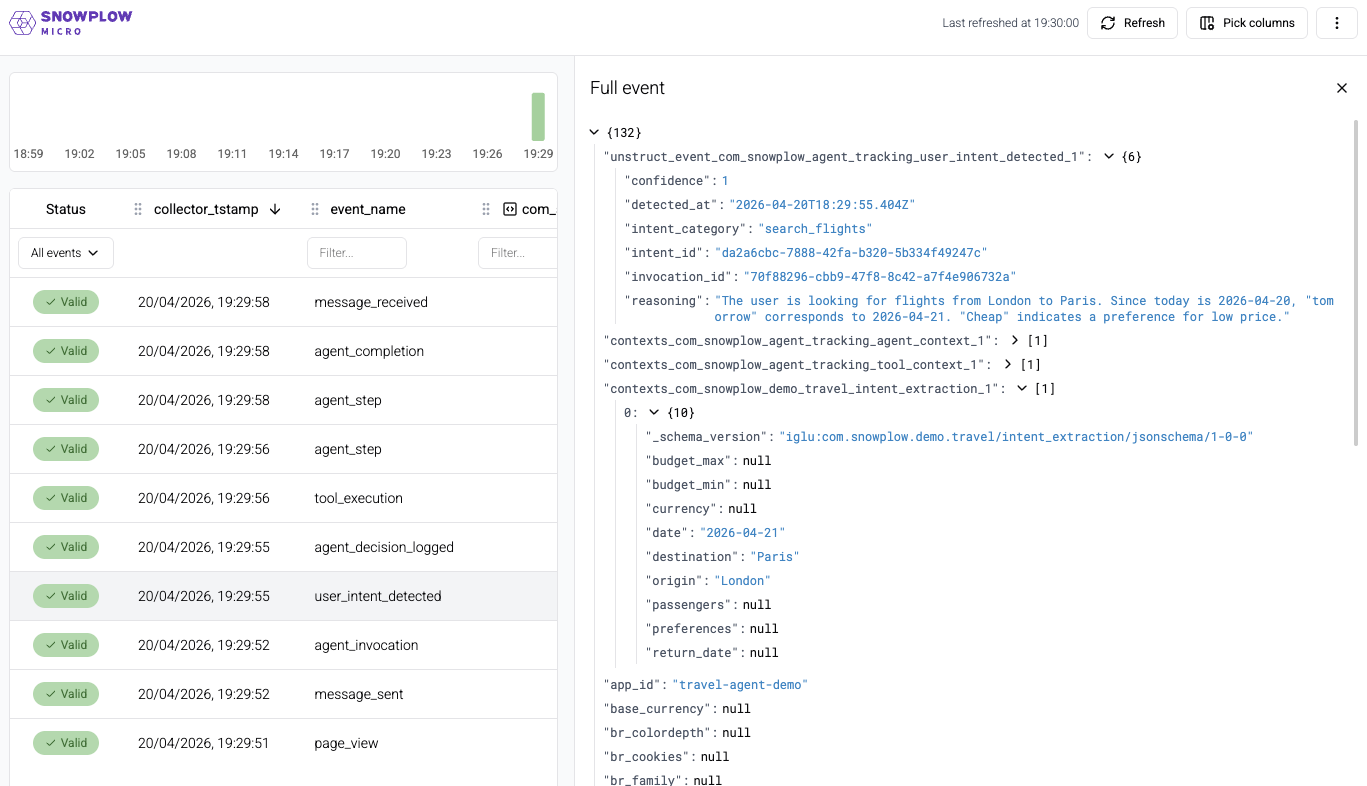
Task: Collapse the travel intent_extraction_1 array
Action: click(x=1022, y=389)
